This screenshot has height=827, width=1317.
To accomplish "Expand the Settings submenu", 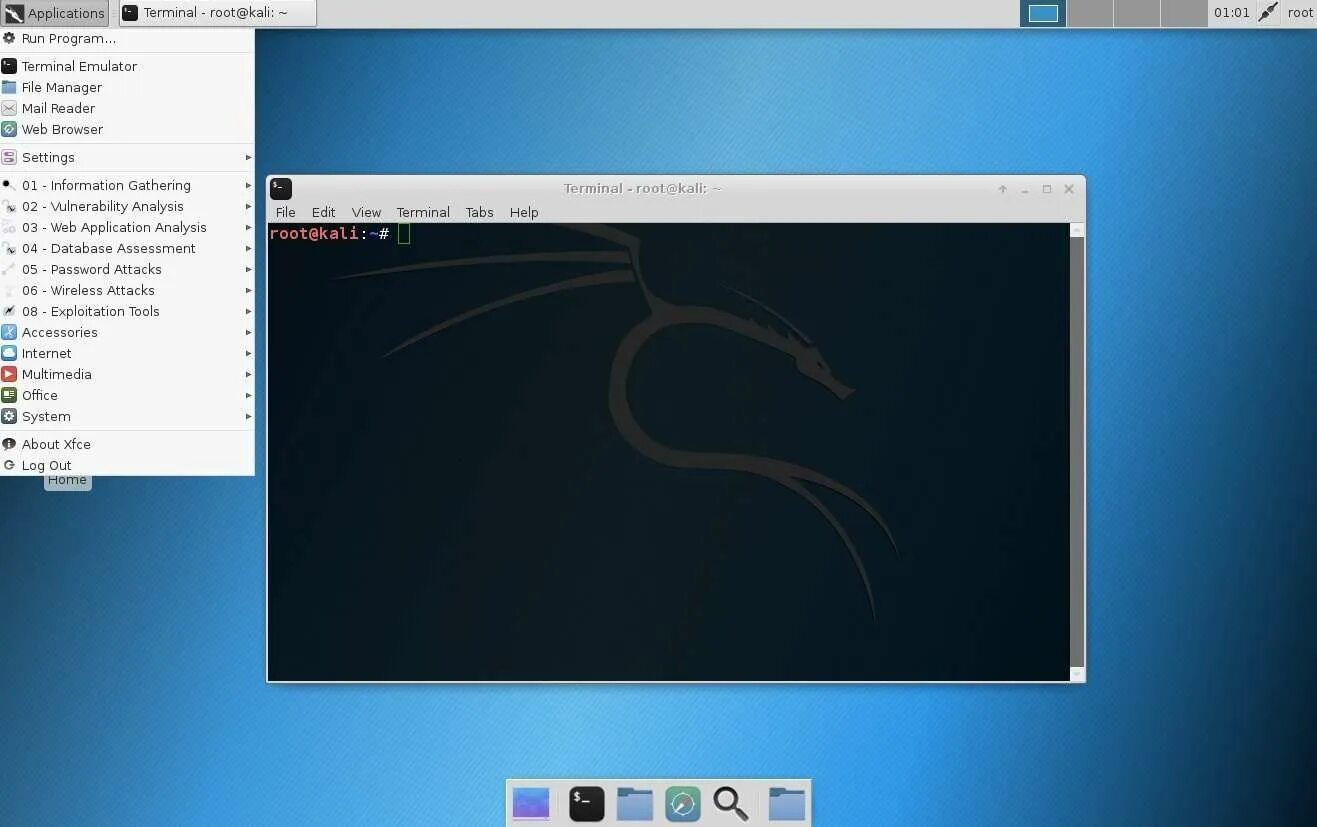I will point(127,157).
